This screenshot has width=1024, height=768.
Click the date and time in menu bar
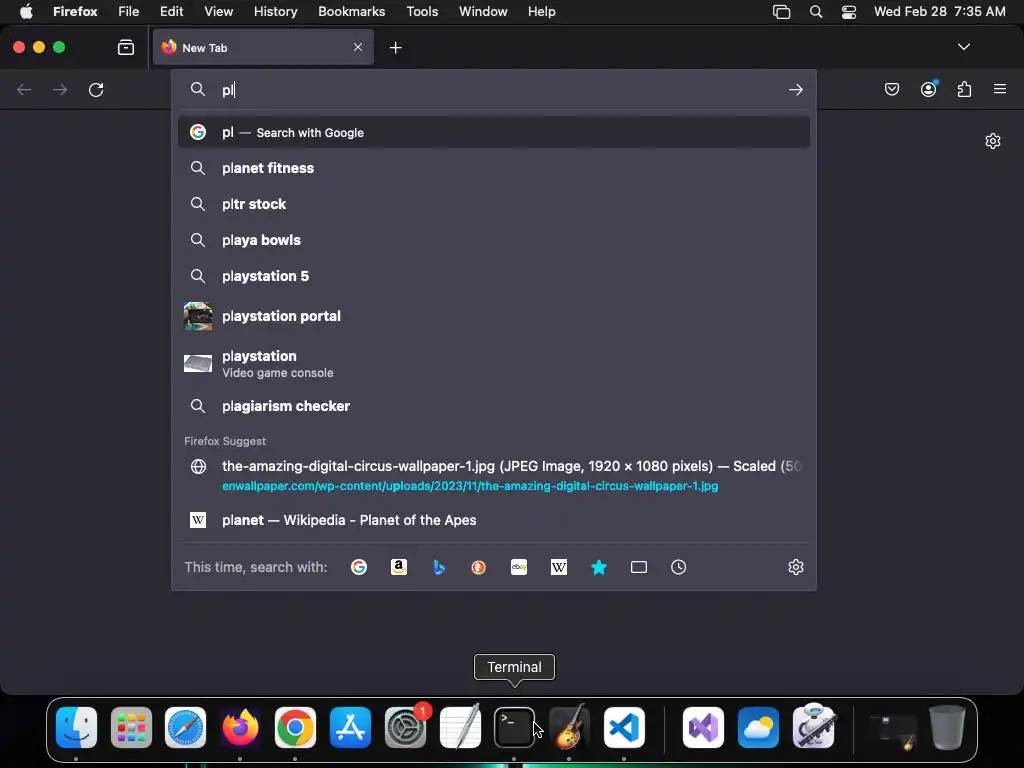[939, 11]
